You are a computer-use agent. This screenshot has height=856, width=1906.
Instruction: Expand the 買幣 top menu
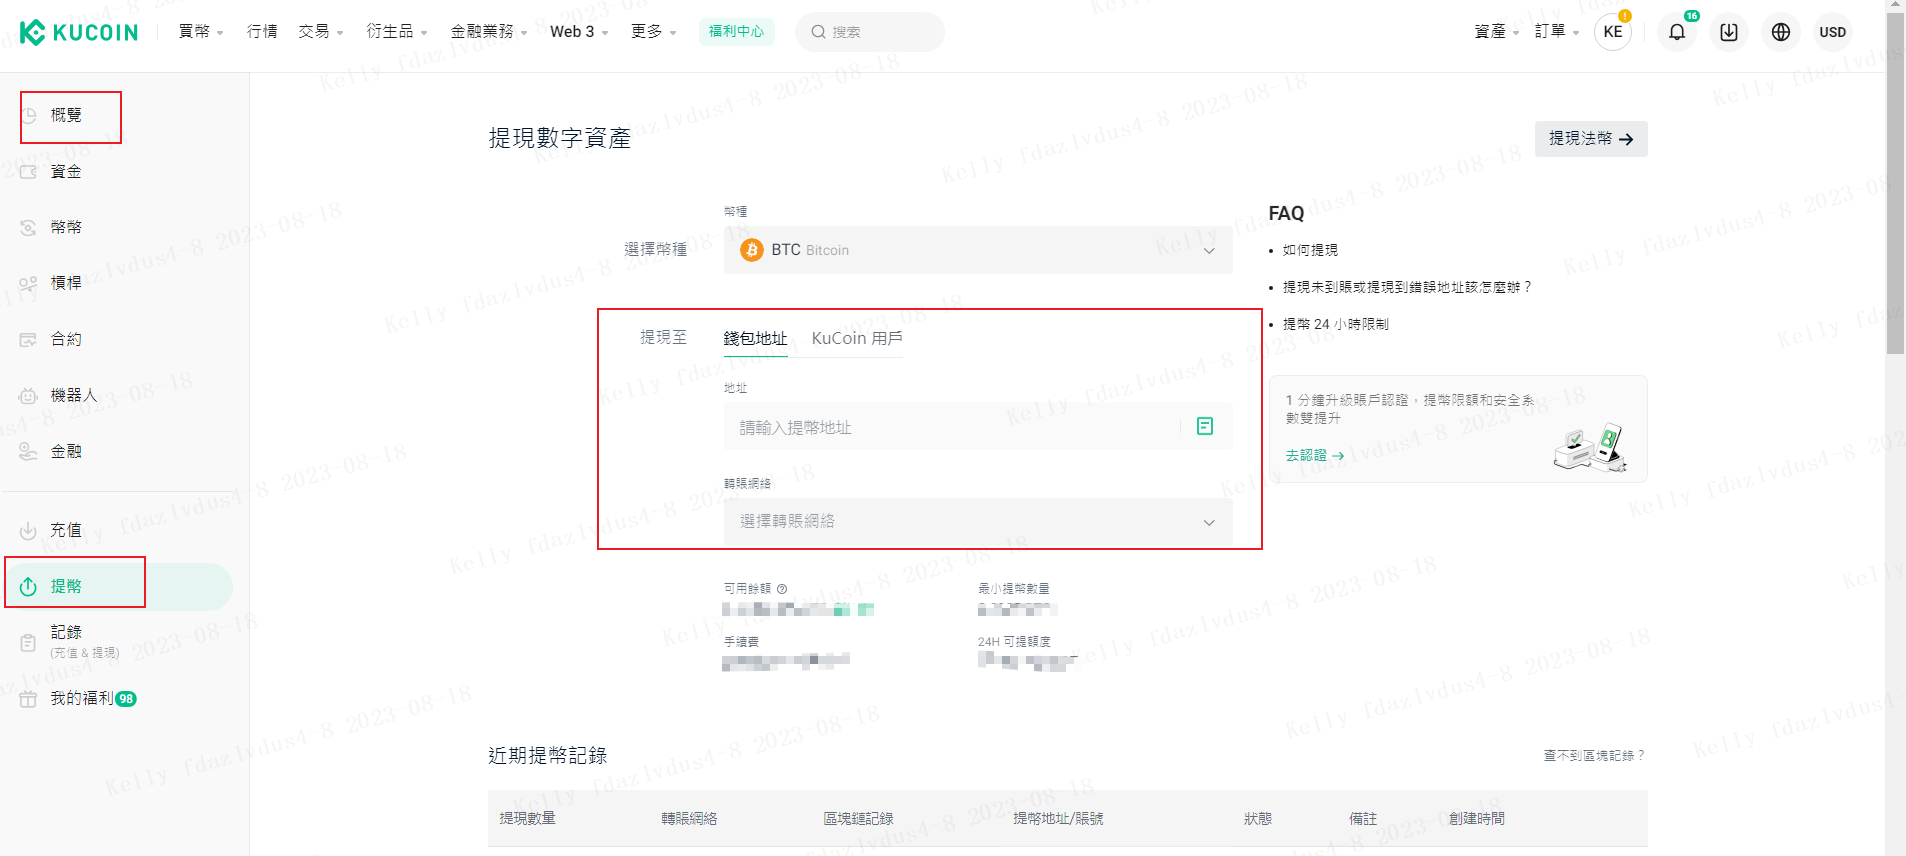pyautogui.click(x=200, y=32)
